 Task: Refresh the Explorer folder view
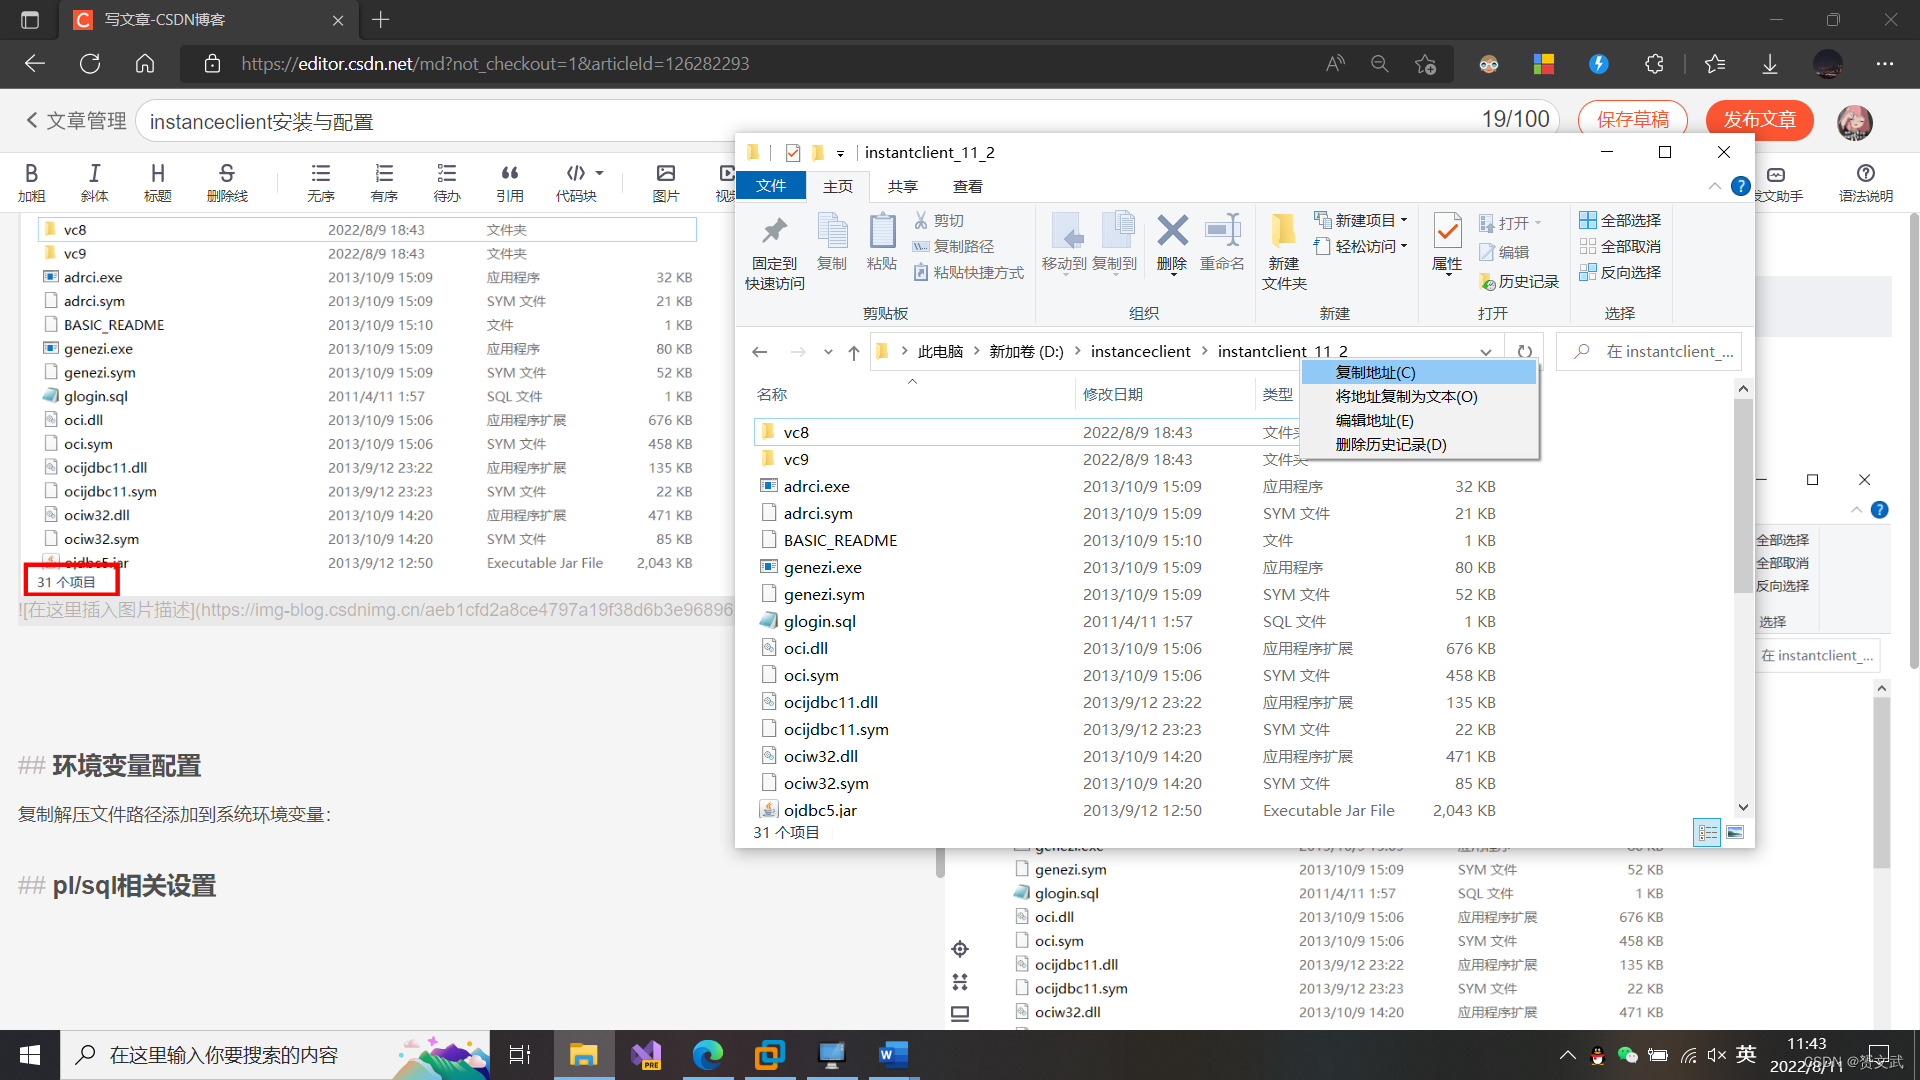(1524, 351)
